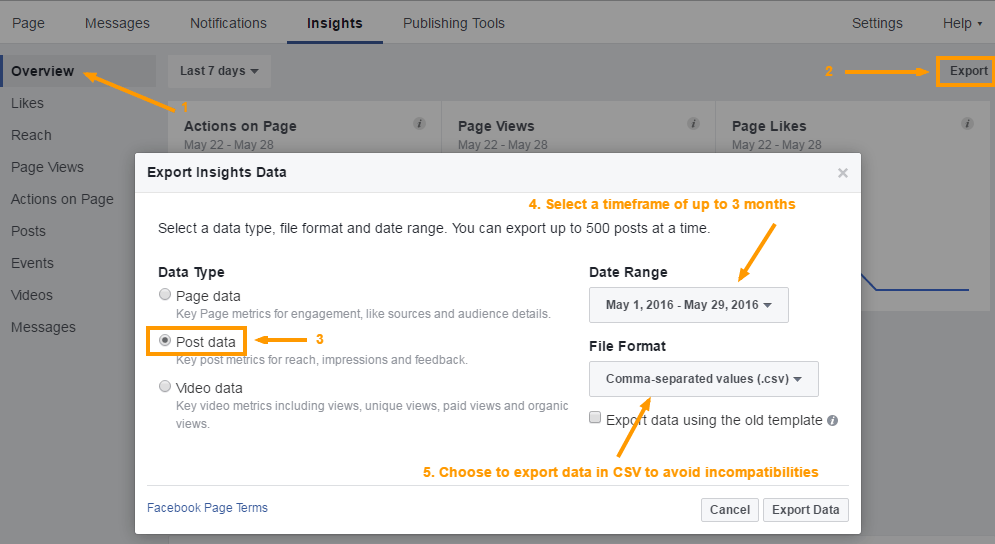The height and width of the screenshot is (544, 995).
Task: Click the Date Range heading
Action: tap(628, 272)
